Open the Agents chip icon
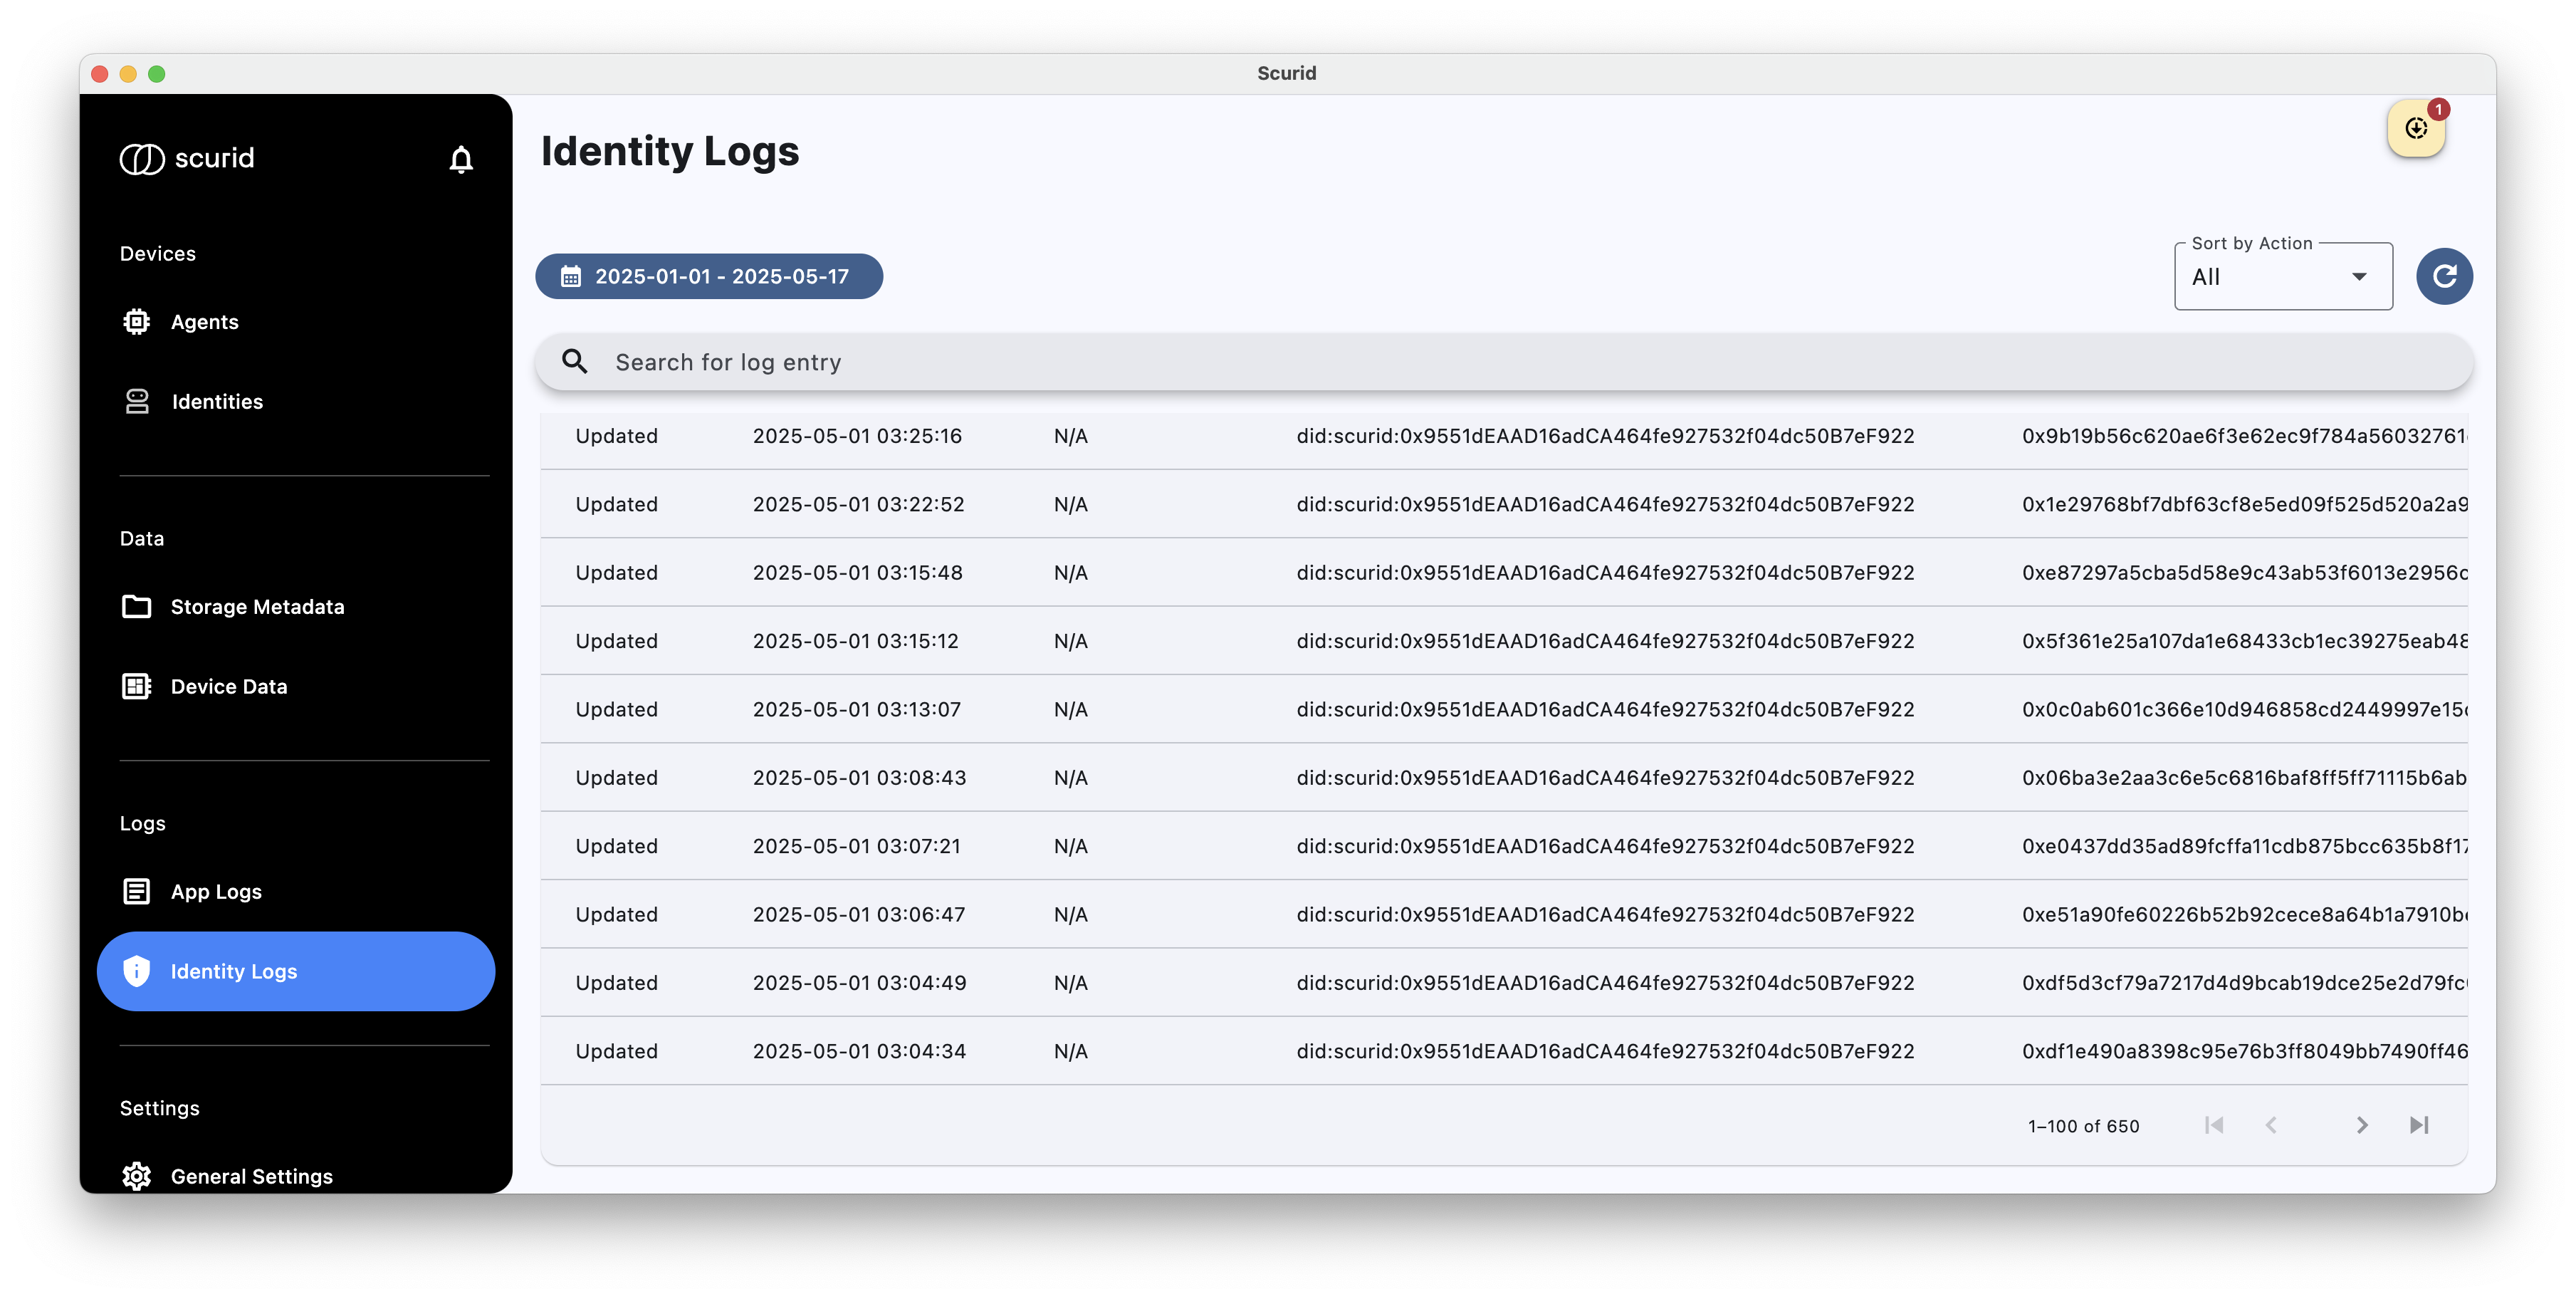The image size is (2576, 1299). 137,322
